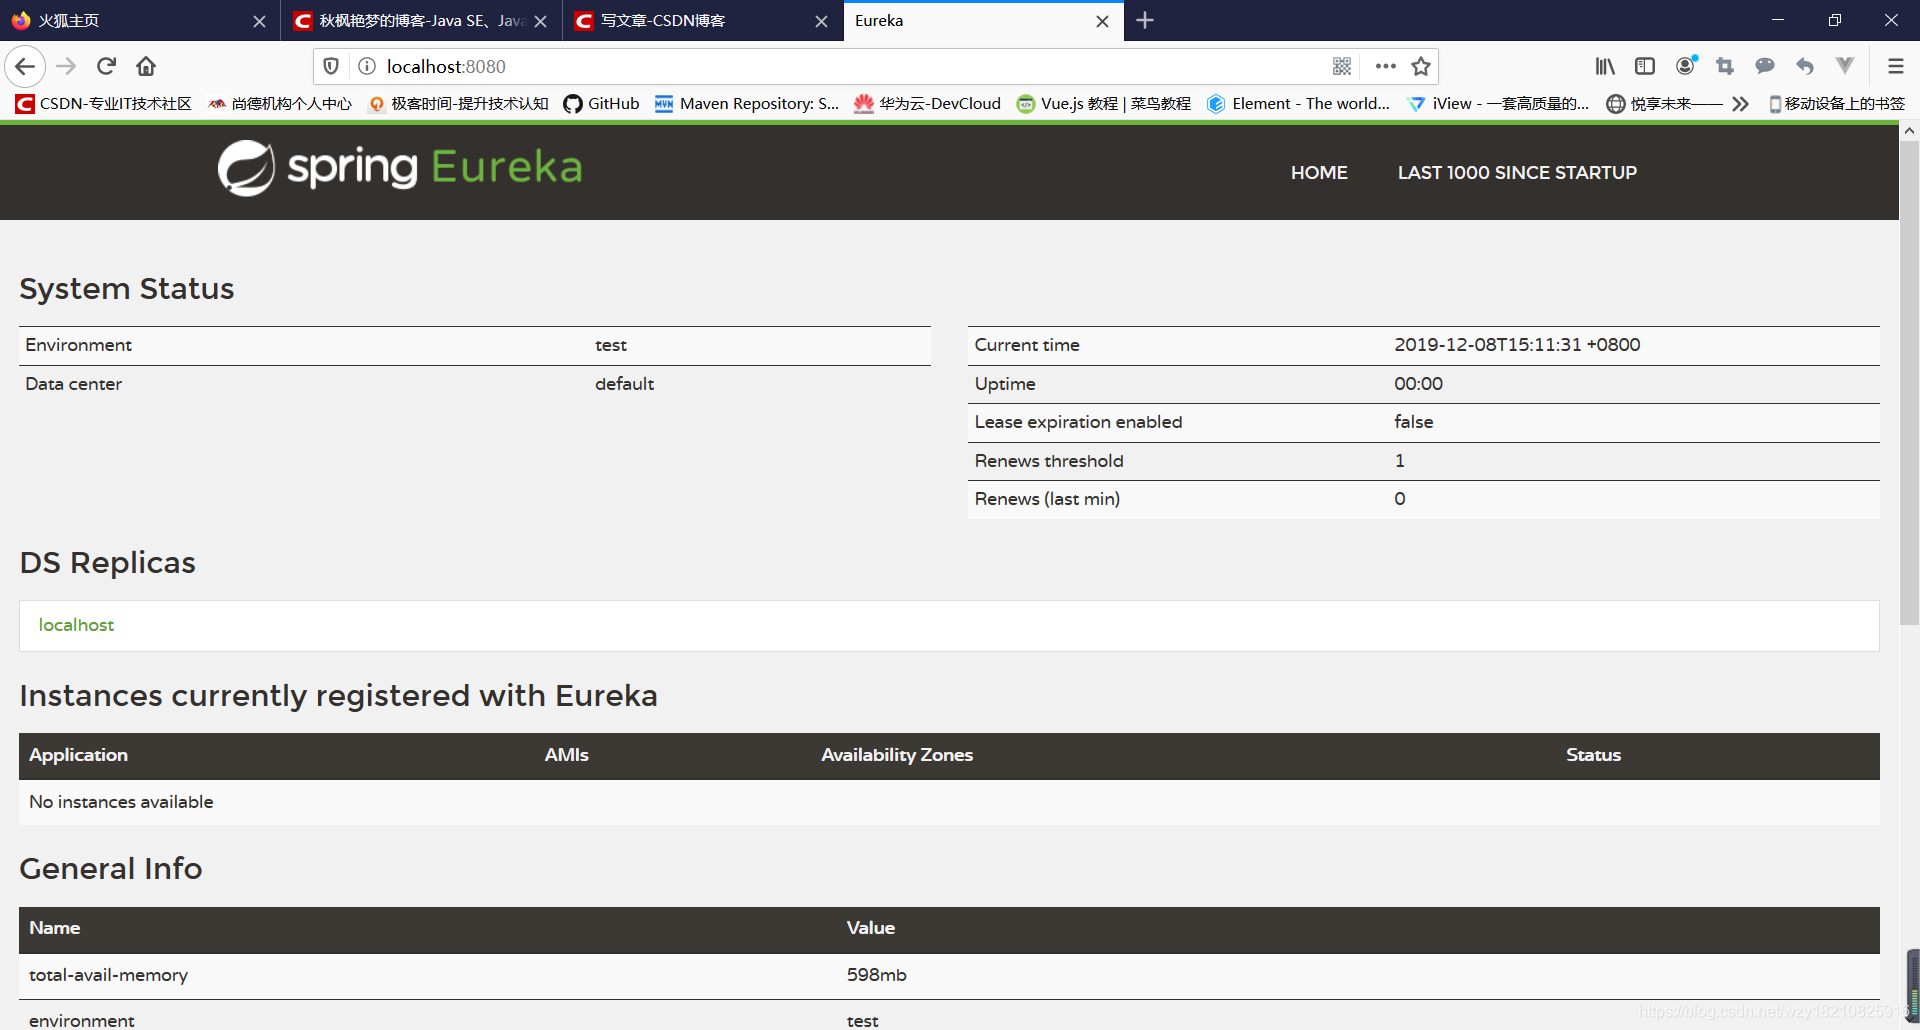Viewport: 1920px width, 1030px height.
Task: Open the localhost replica link
Action: click(x=76, y=625)
